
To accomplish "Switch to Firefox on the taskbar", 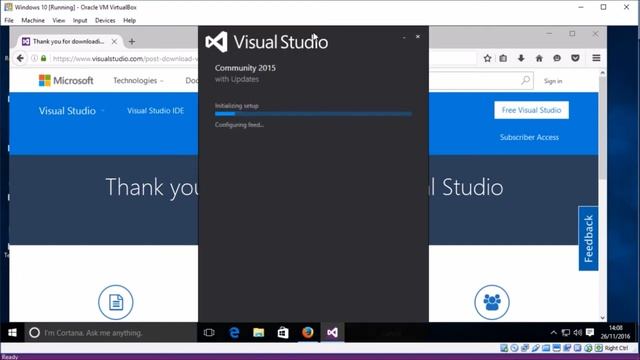I will pyautogui.click(x=308, y=333).
